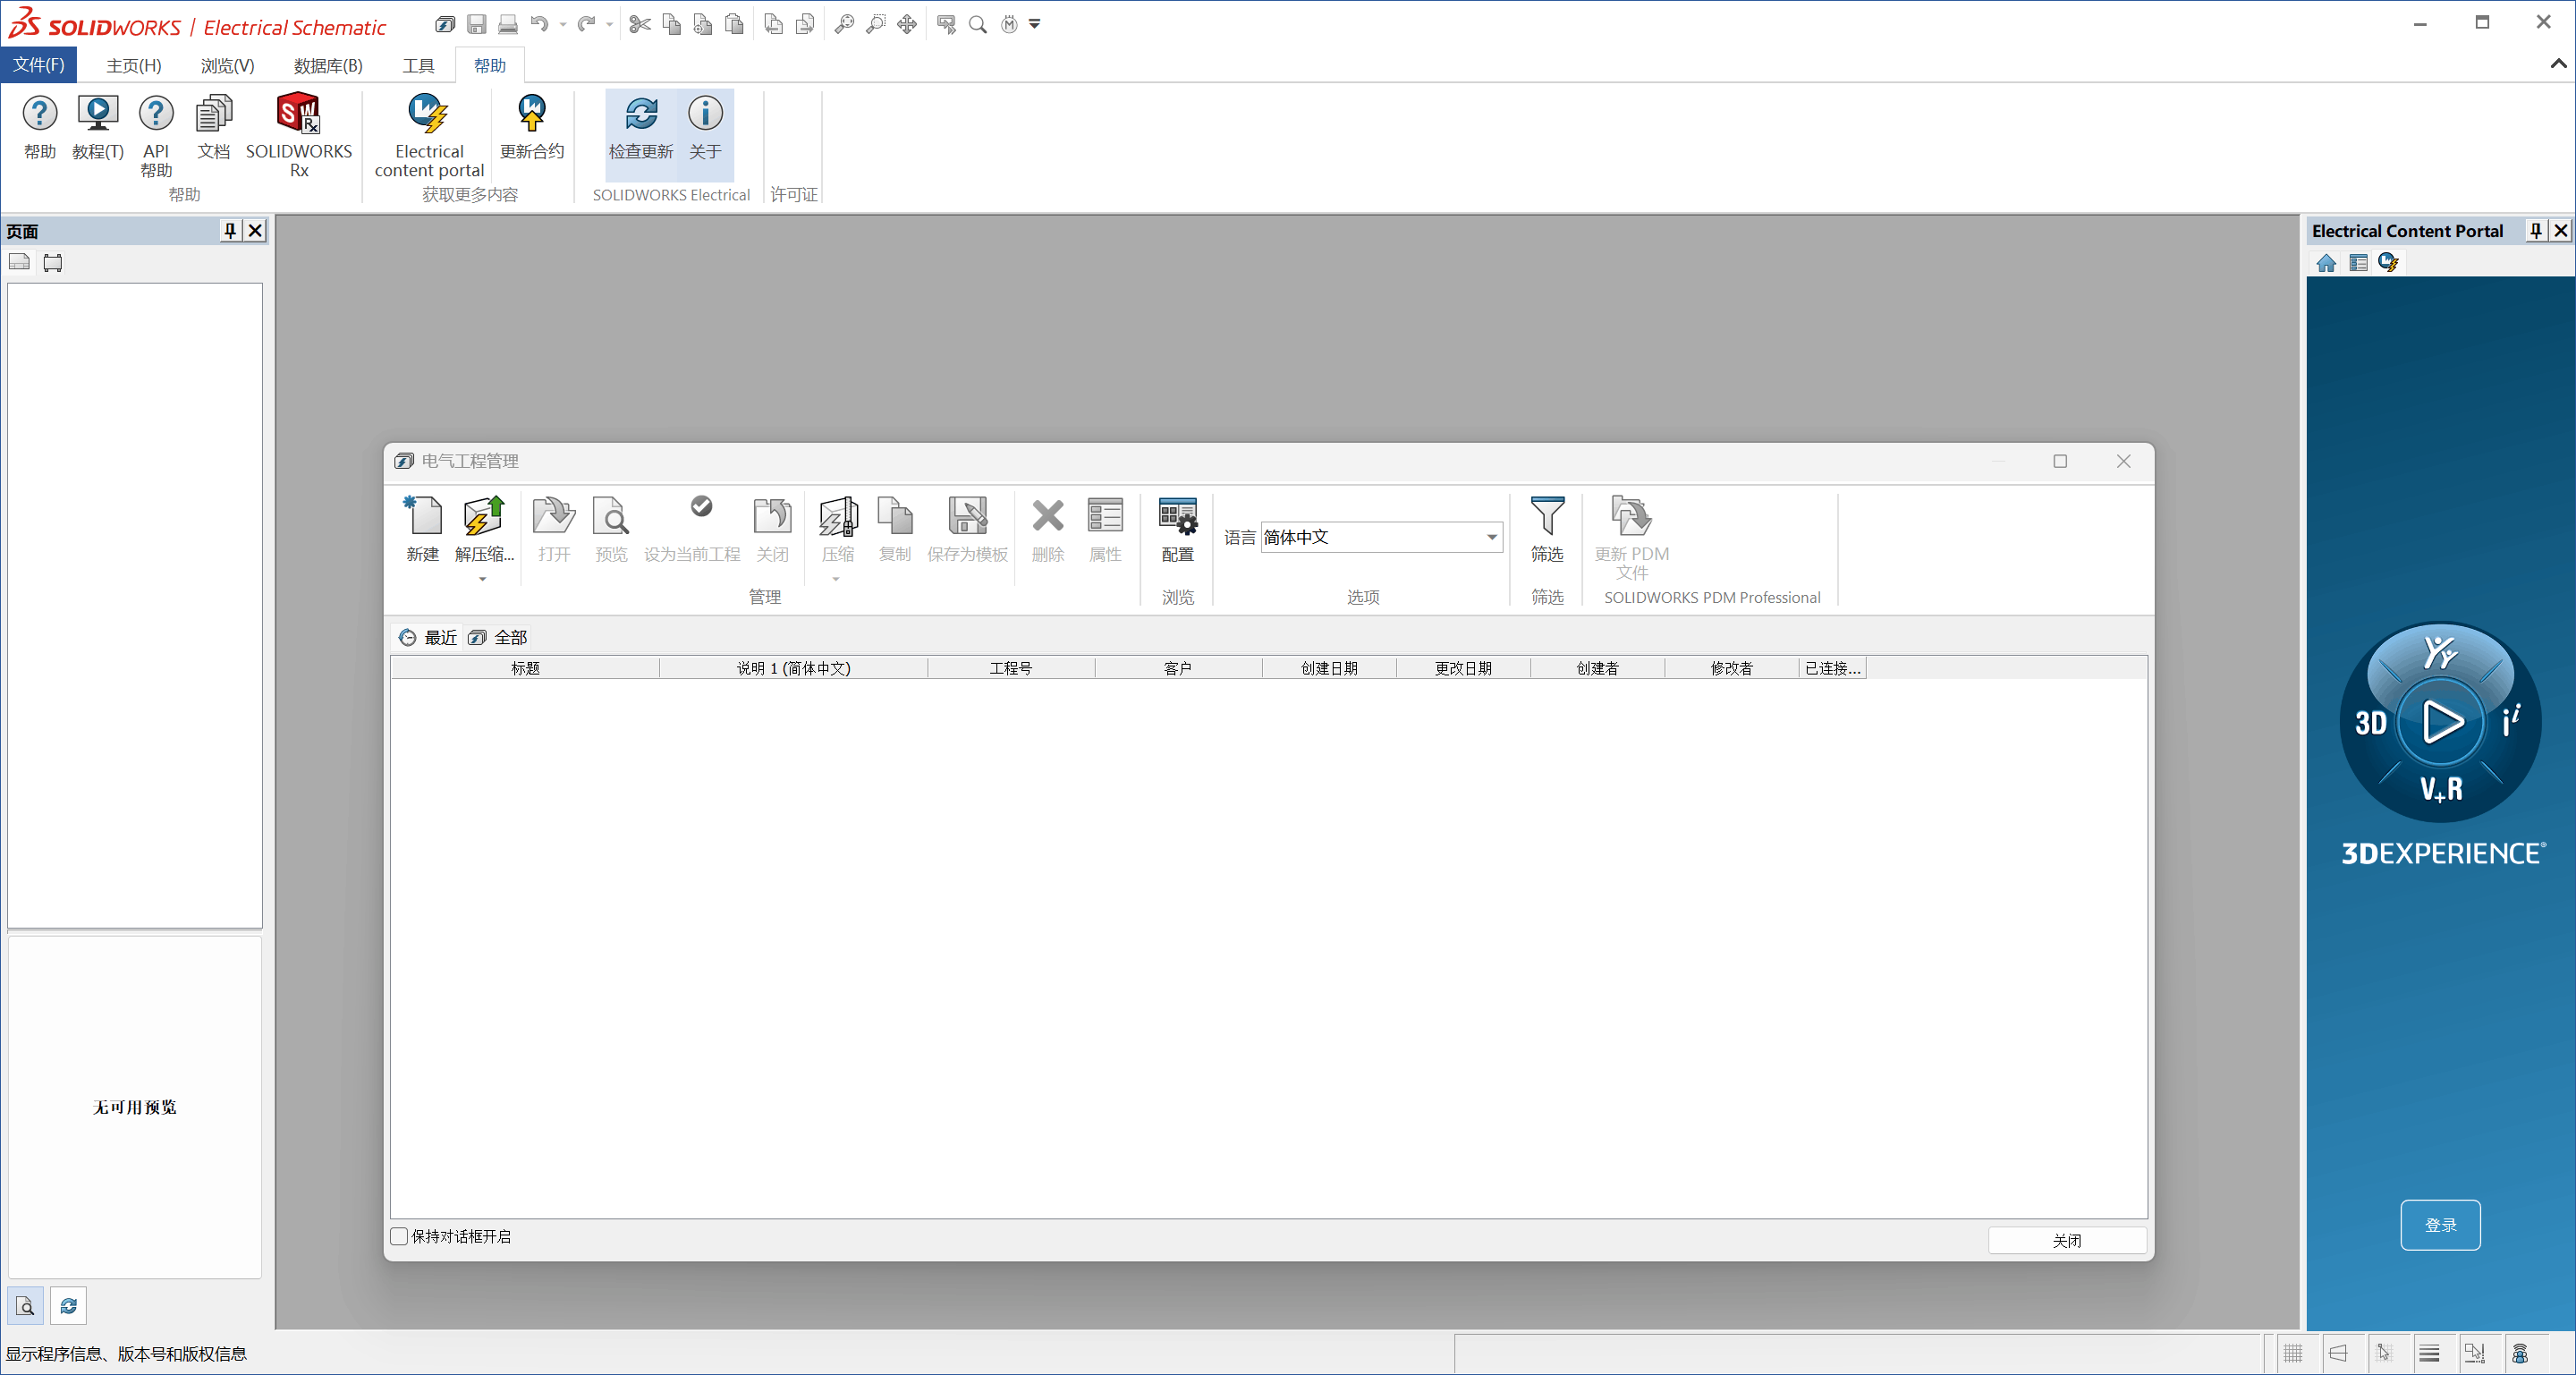Click the Unarchive (解压缩) project icon

[484, 517]
